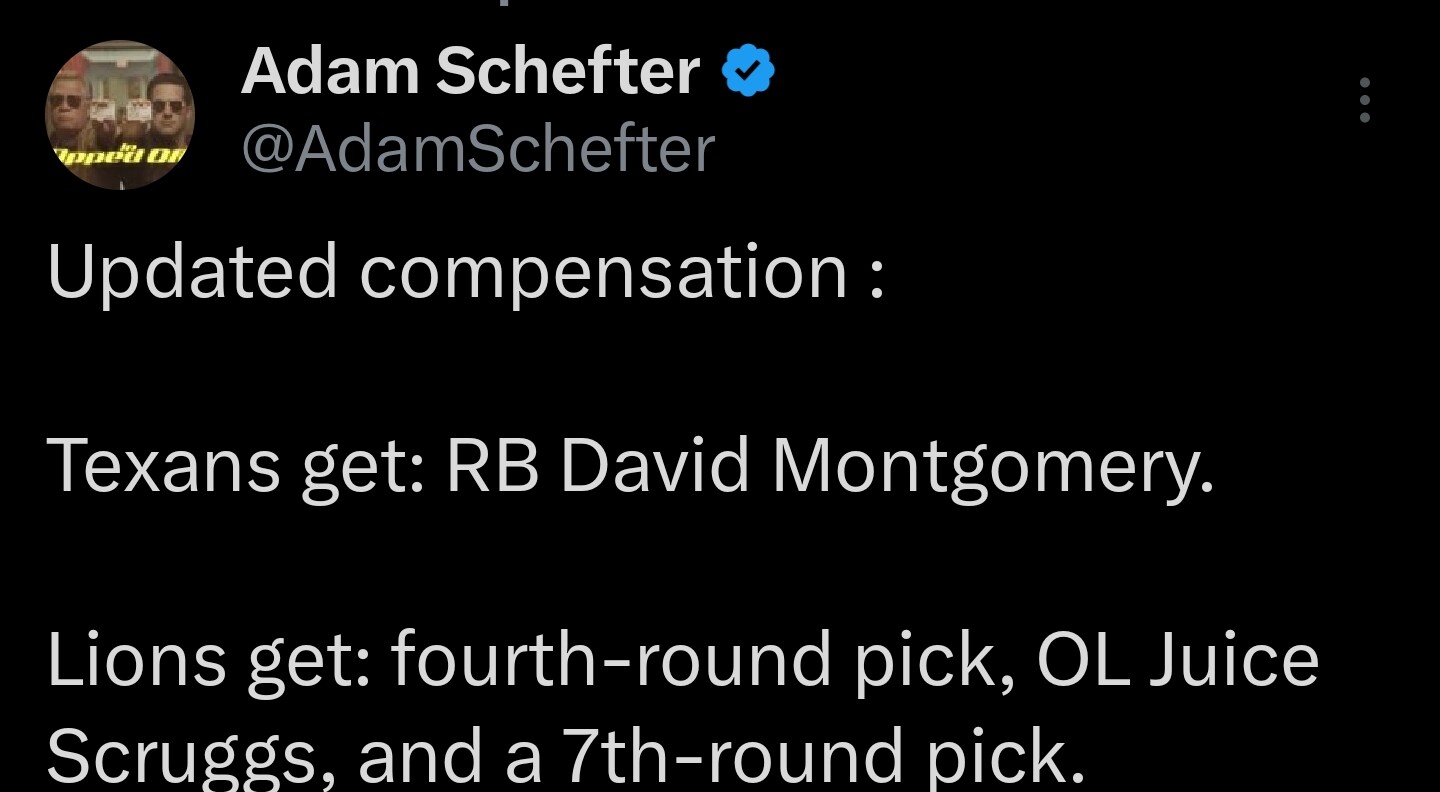1440x792 pixels.
Task: Open the @AdamSchefter handle link
Action: tap(478, 149)
